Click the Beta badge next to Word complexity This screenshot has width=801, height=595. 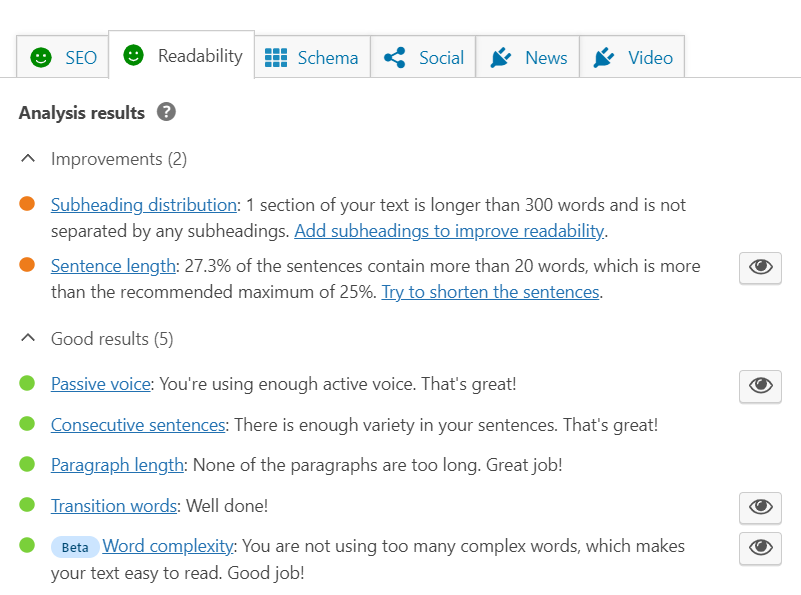click(x=73, y=547)
